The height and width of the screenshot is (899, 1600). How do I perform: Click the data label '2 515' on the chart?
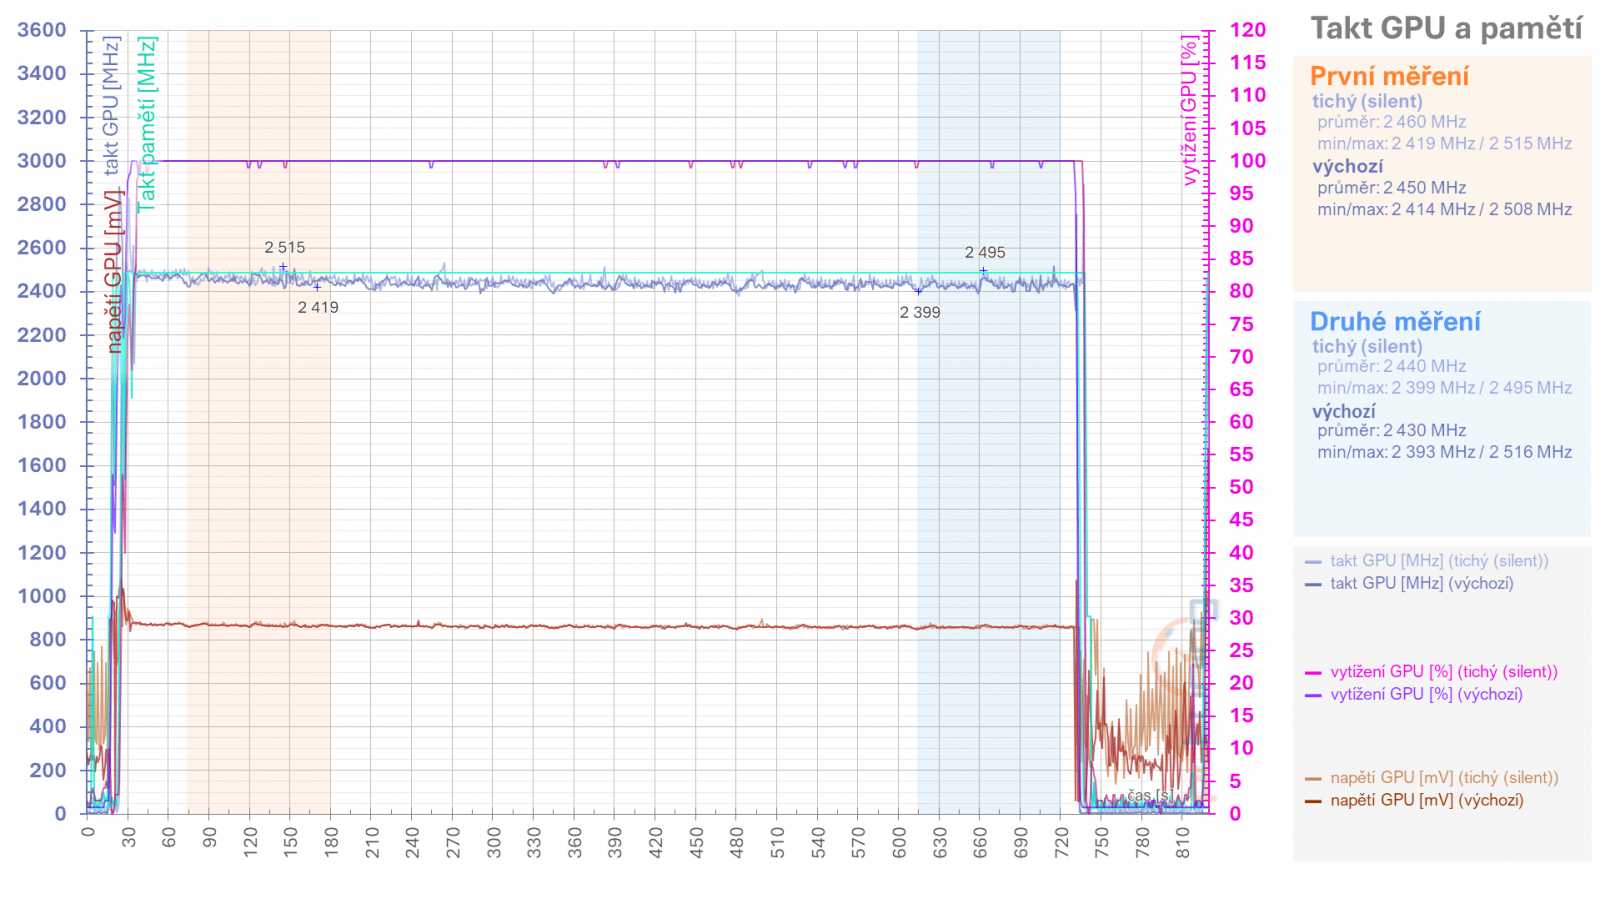tap(285, 247)
